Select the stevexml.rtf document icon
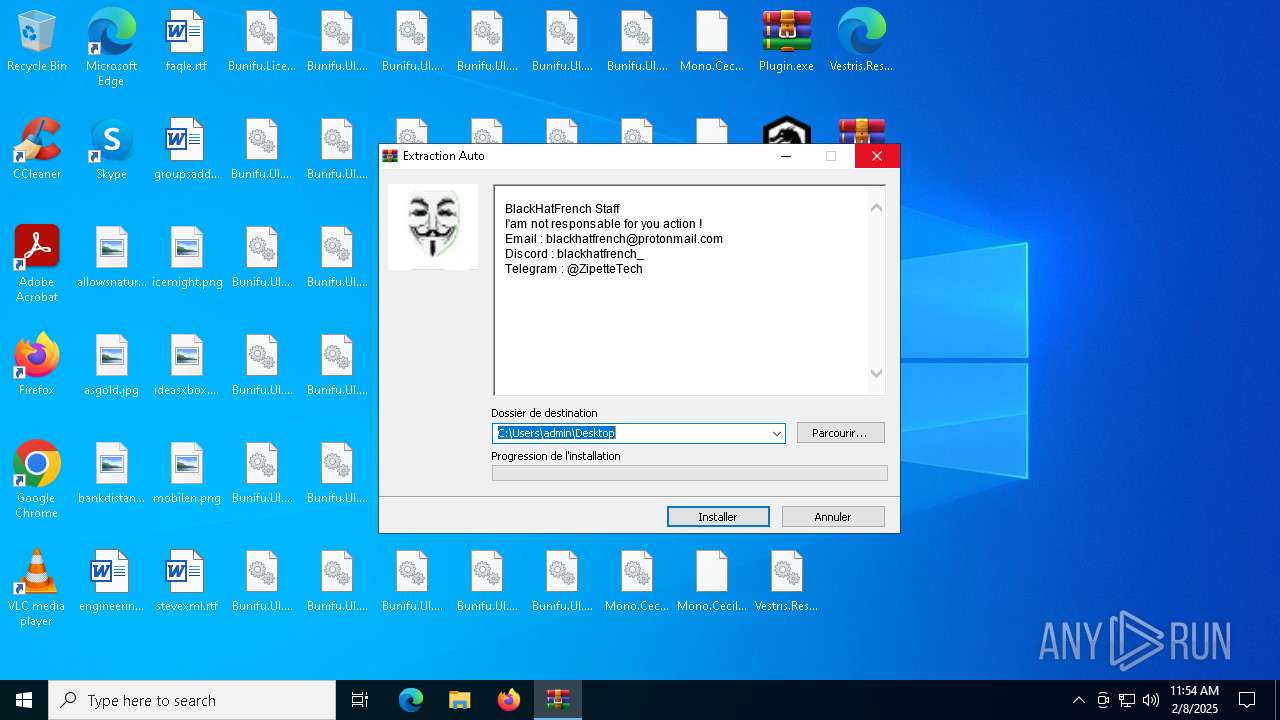 click(186, 581)
